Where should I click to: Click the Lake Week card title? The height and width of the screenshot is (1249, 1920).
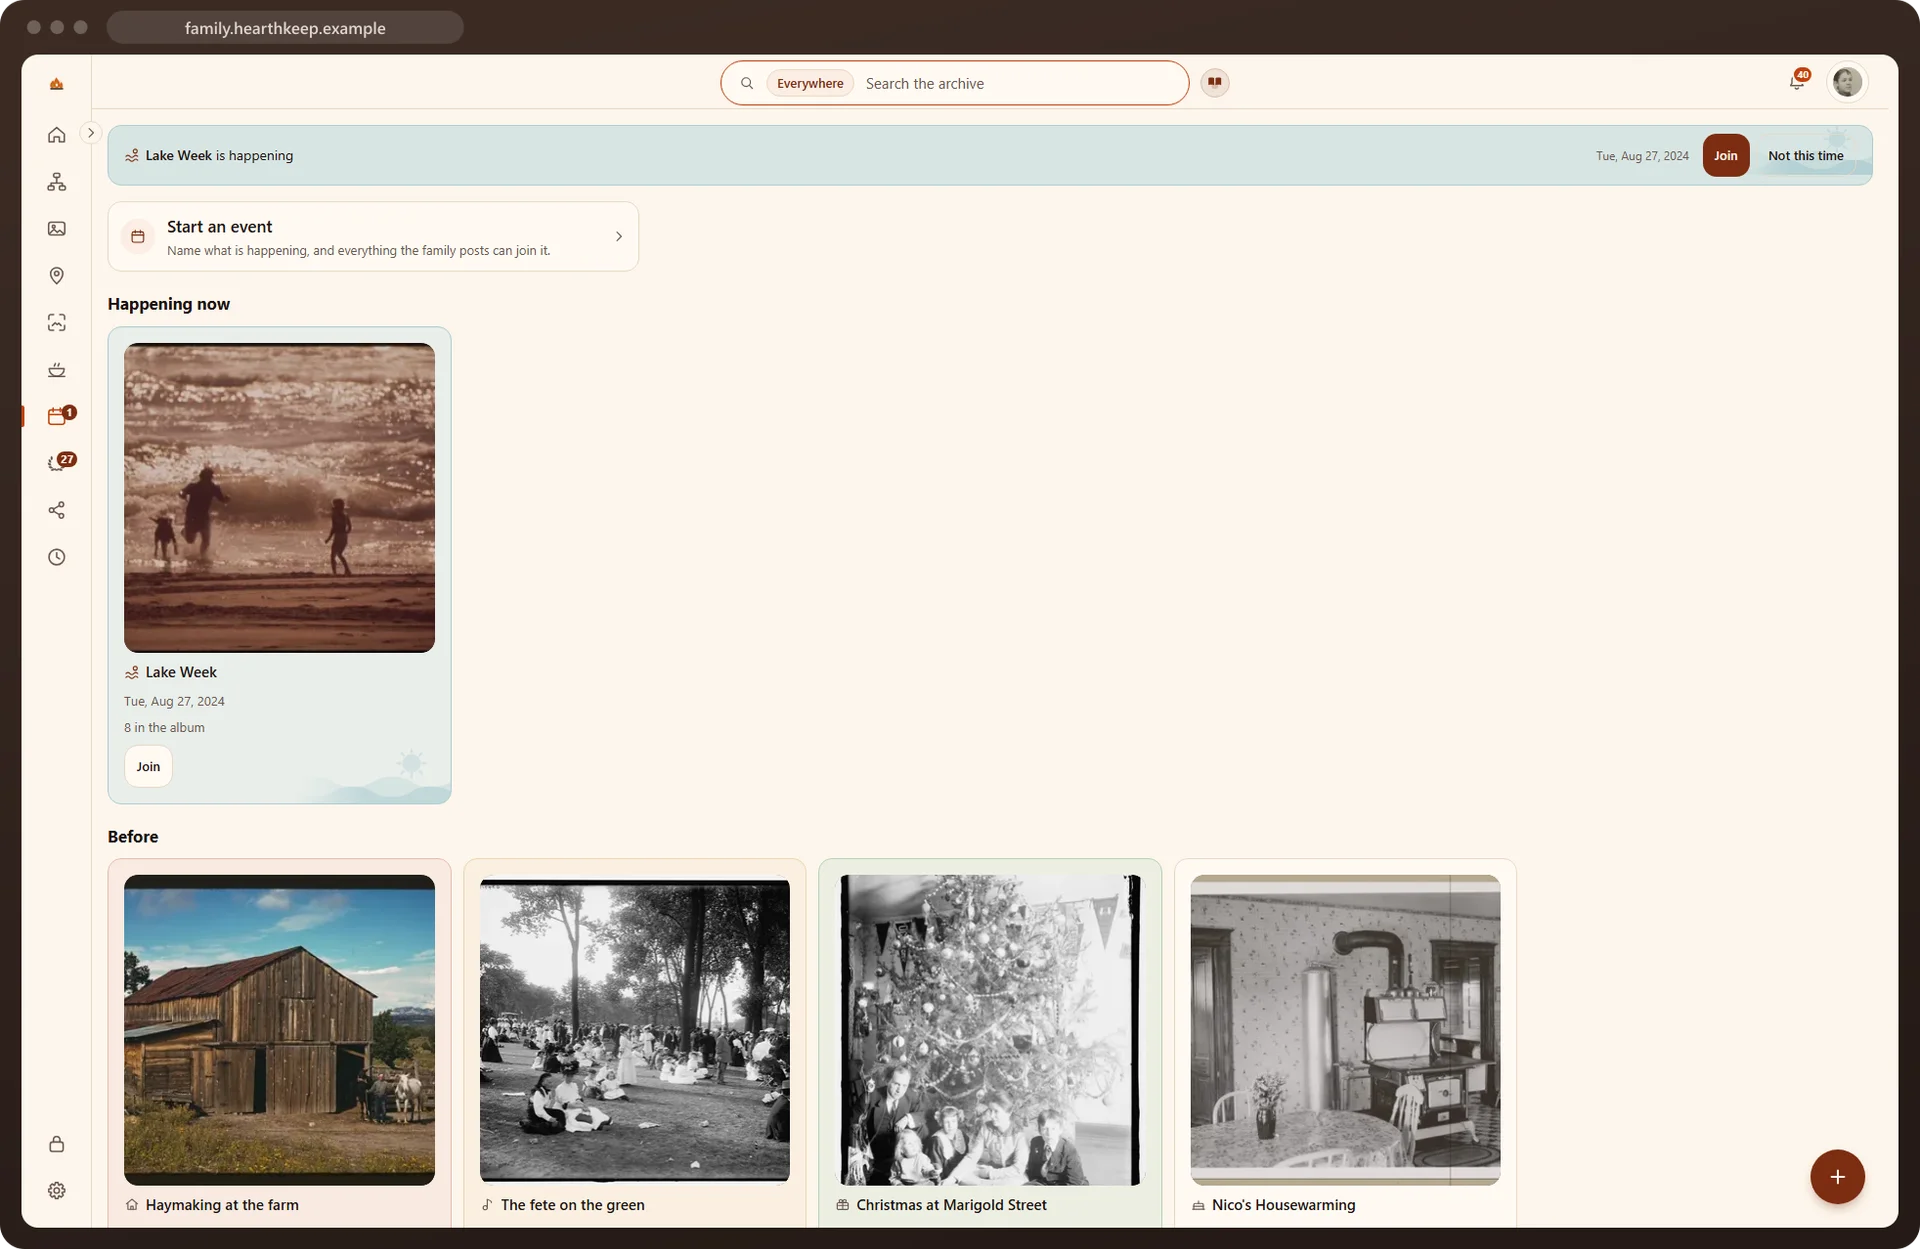point(181,673)
